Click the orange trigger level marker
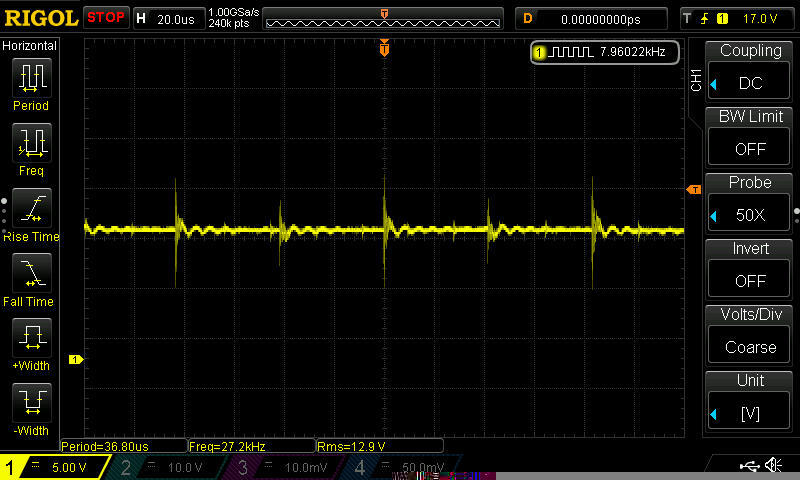 point(693,189)
